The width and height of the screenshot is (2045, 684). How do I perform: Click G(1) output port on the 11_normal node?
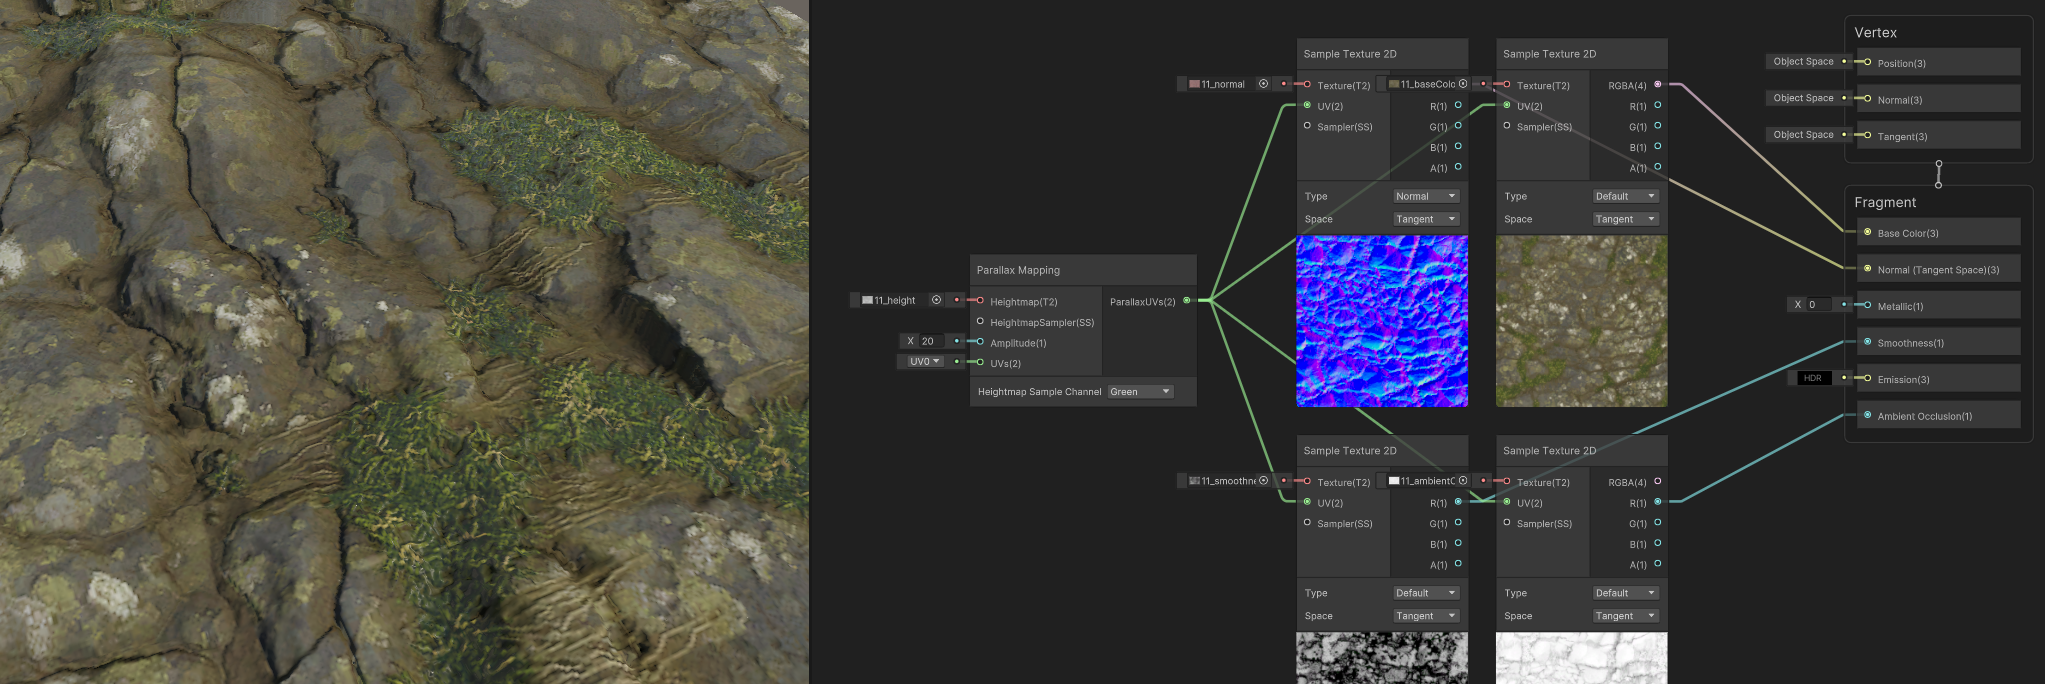coord(1458,126)
